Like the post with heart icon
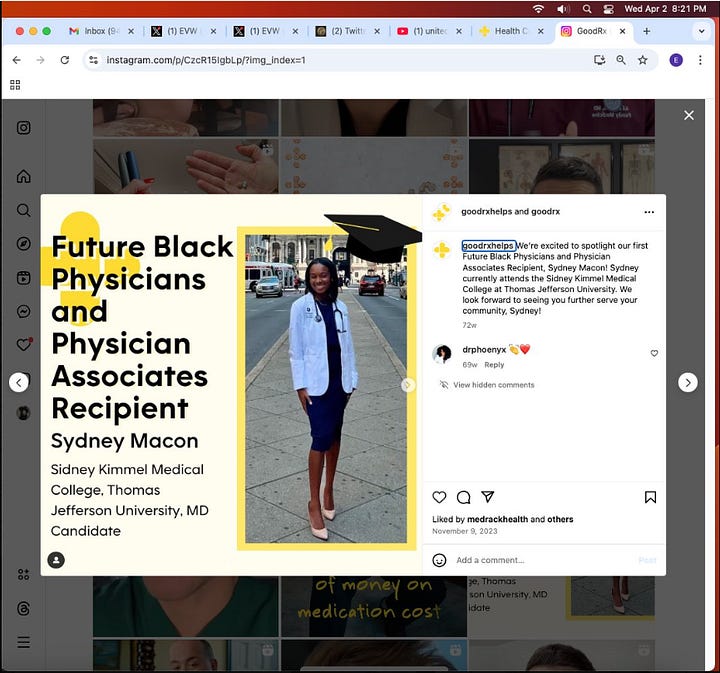The width and height of the screenshot is (720, 673). tap(439, 497)
